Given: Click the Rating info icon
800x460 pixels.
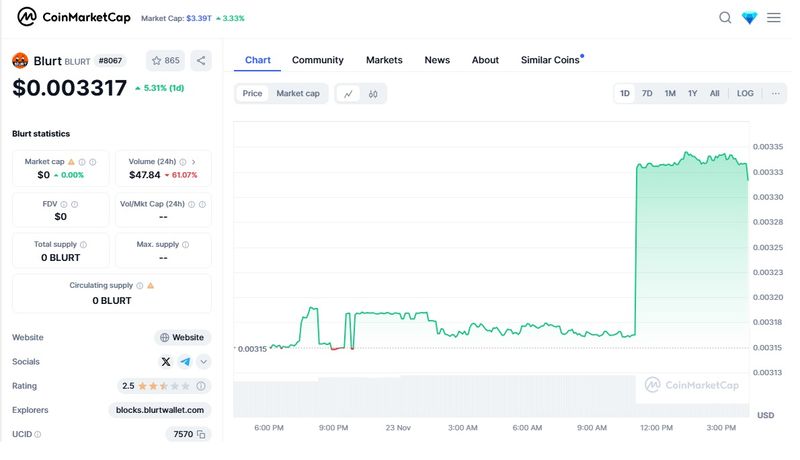Looking at the screenshot, I should 201,386.
